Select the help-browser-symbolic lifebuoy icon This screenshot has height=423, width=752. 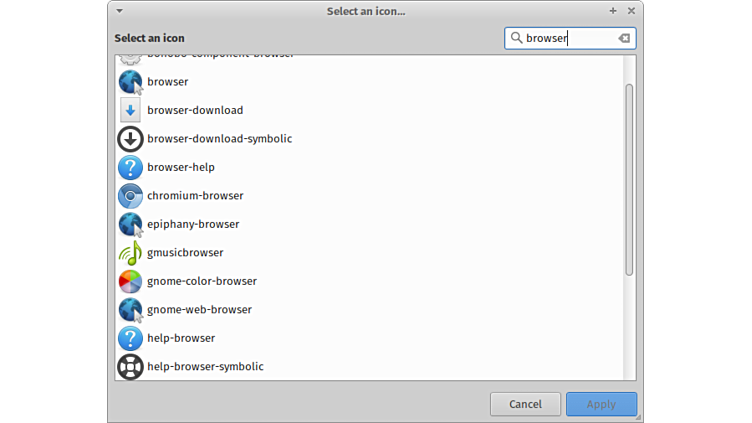click(x=130, y=367)
